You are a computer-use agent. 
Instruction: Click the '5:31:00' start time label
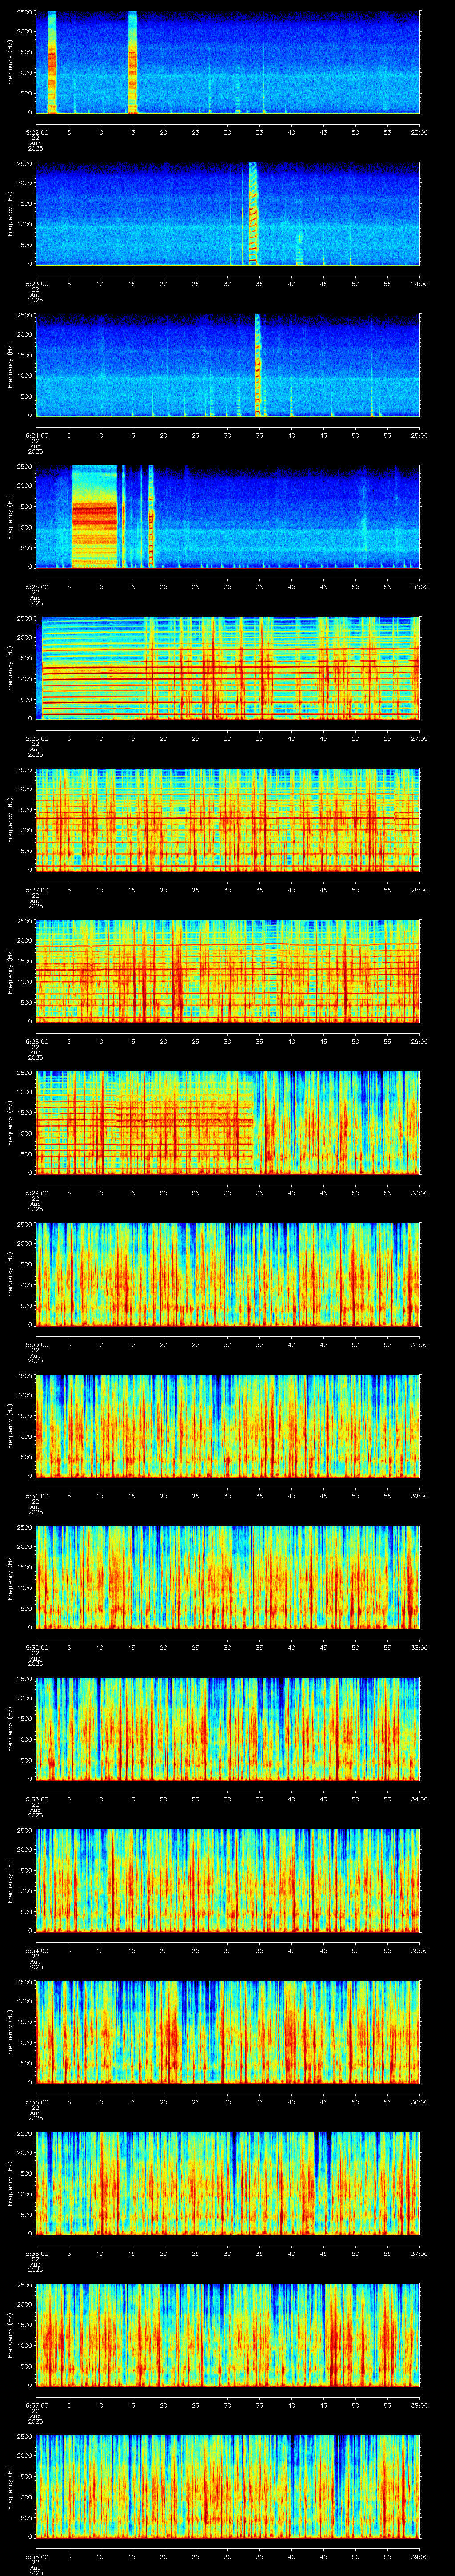(36, 1496)
